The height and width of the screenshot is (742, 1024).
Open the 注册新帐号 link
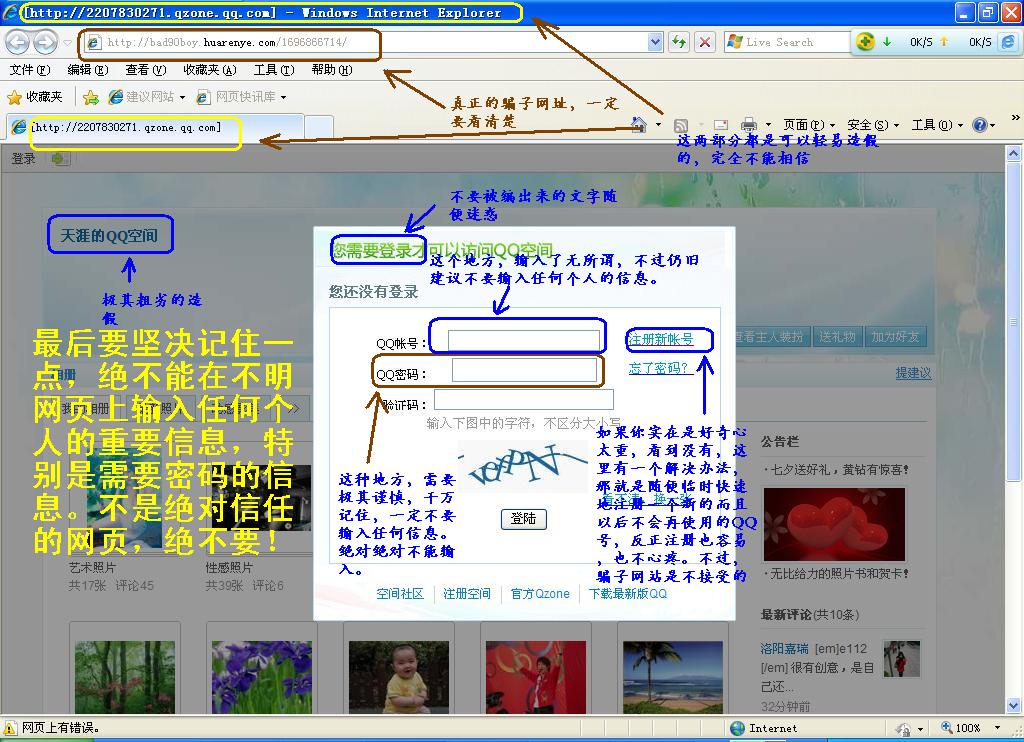pyautogui.click(x=660, y=339)
